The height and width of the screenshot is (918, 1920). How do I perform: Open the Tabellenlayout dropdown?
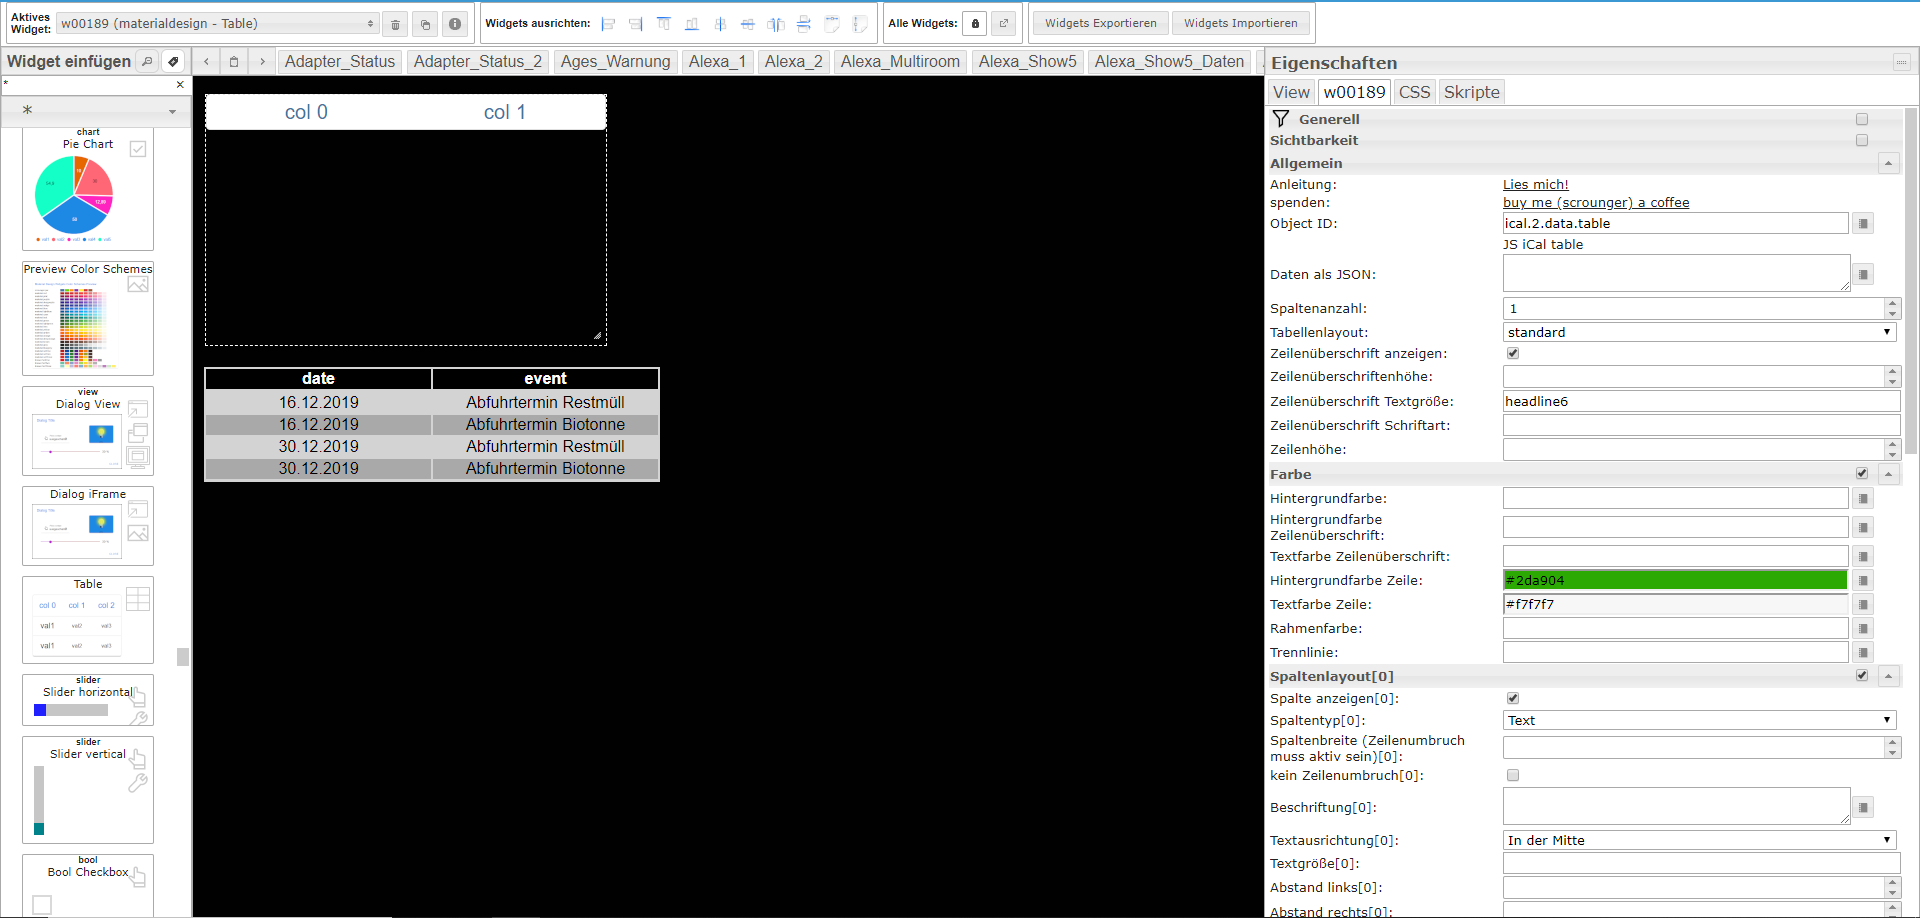(1700, 332)
